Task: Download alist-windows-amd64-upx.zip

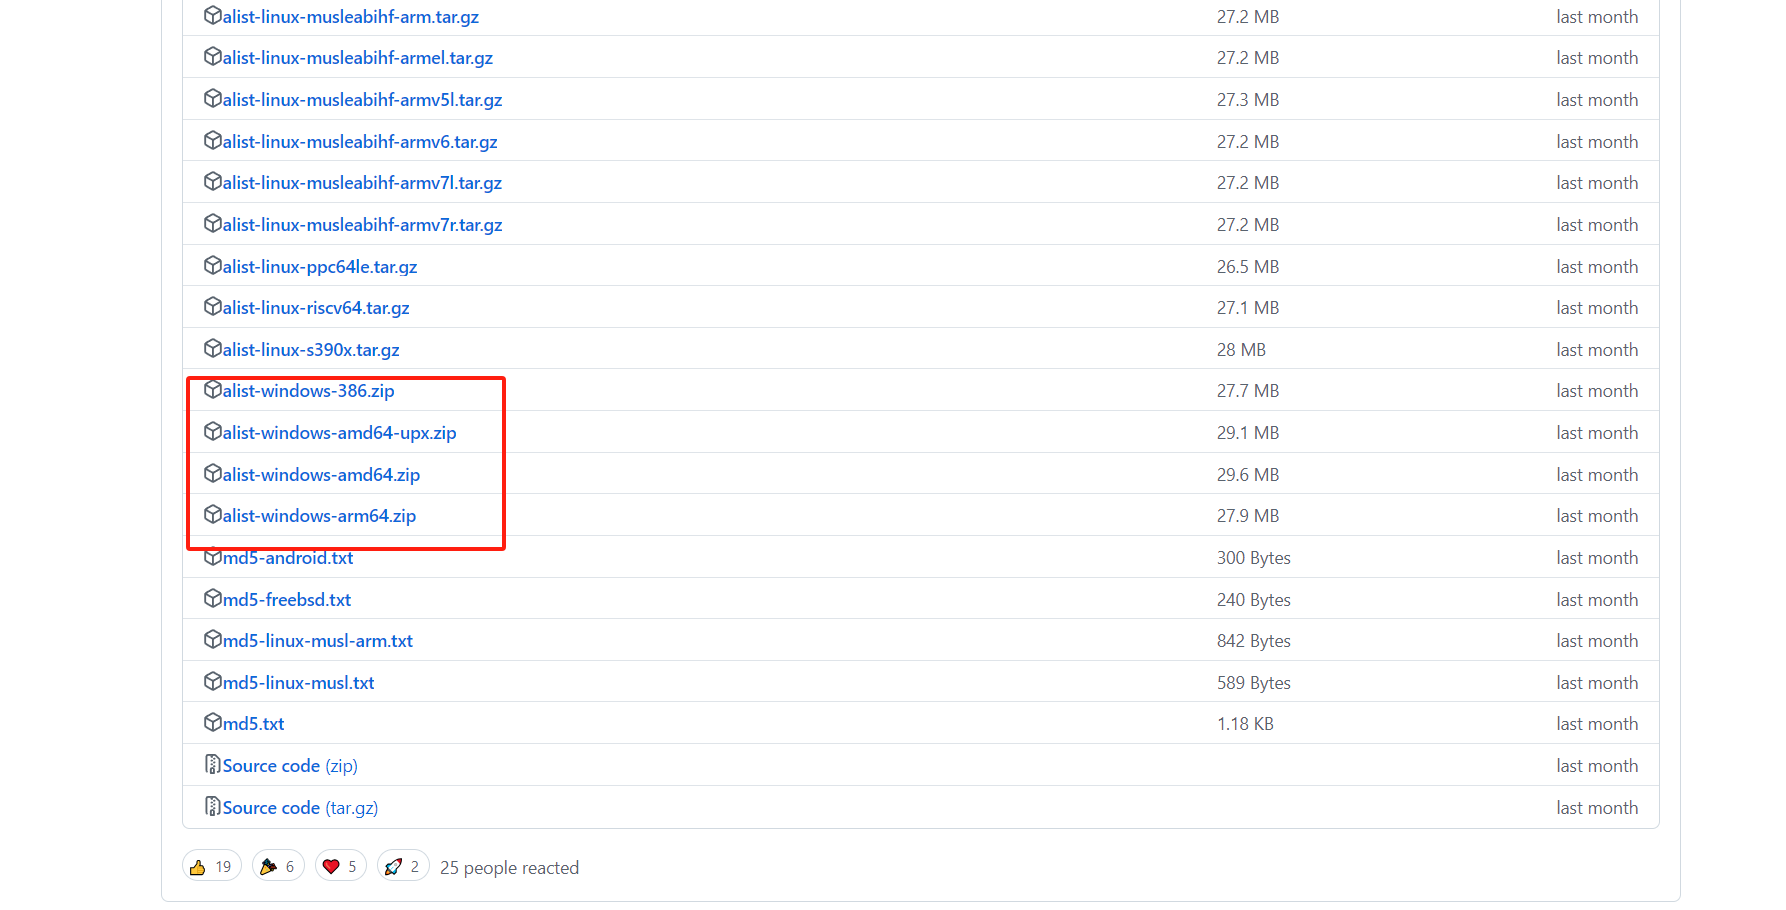Action: click(339, 433)
